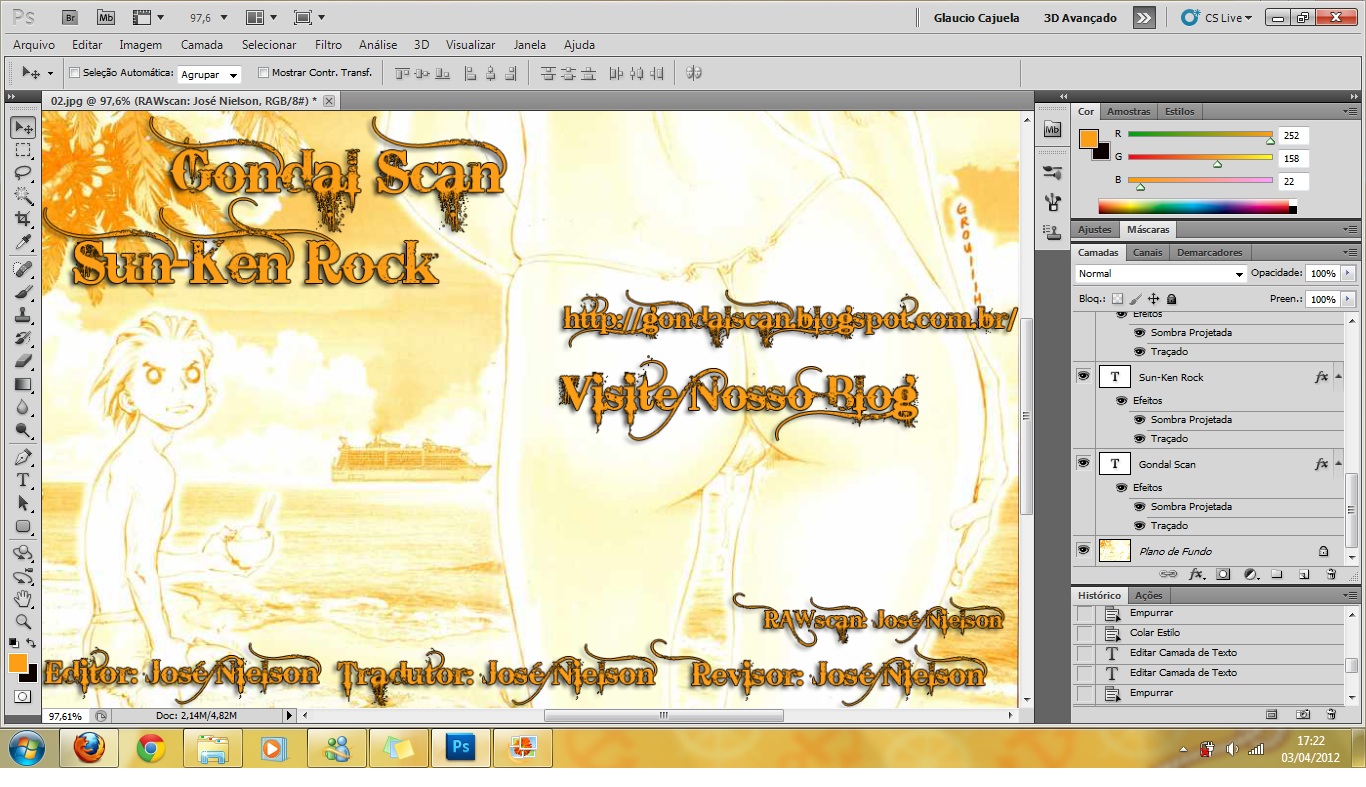Switch to the Amostras tab
Image resolution: width=1366 pixels, height=787 pixels.
pyautogui.click(x=1129, y=112)
